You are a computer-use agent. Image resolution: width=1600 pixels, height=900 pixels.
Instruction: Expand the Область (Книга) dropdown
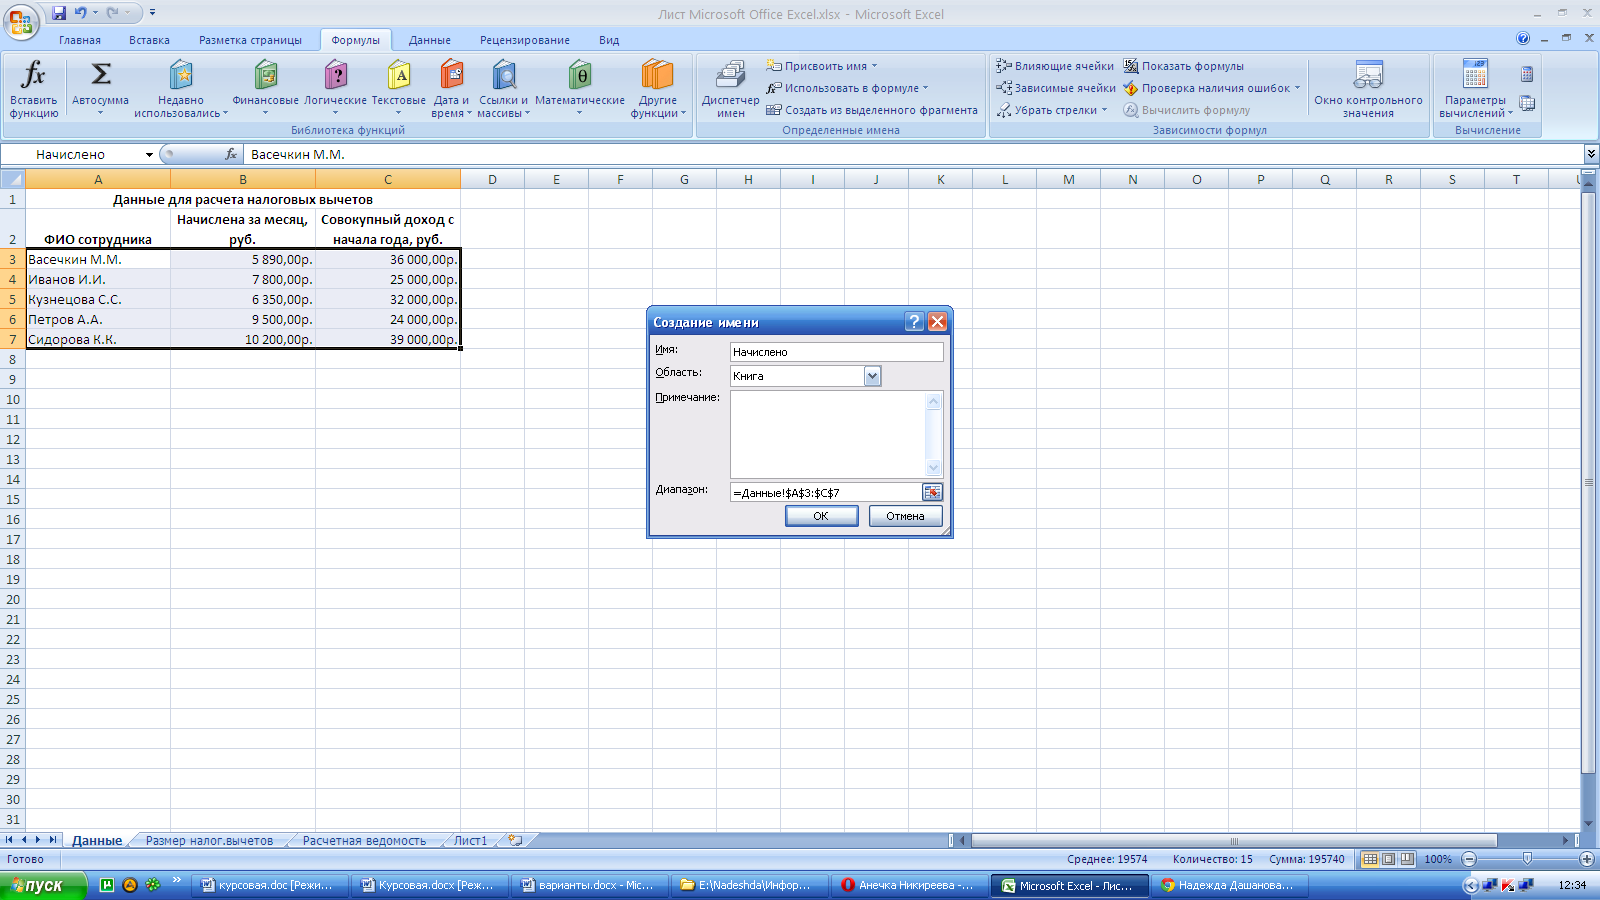tap(872, 376)
